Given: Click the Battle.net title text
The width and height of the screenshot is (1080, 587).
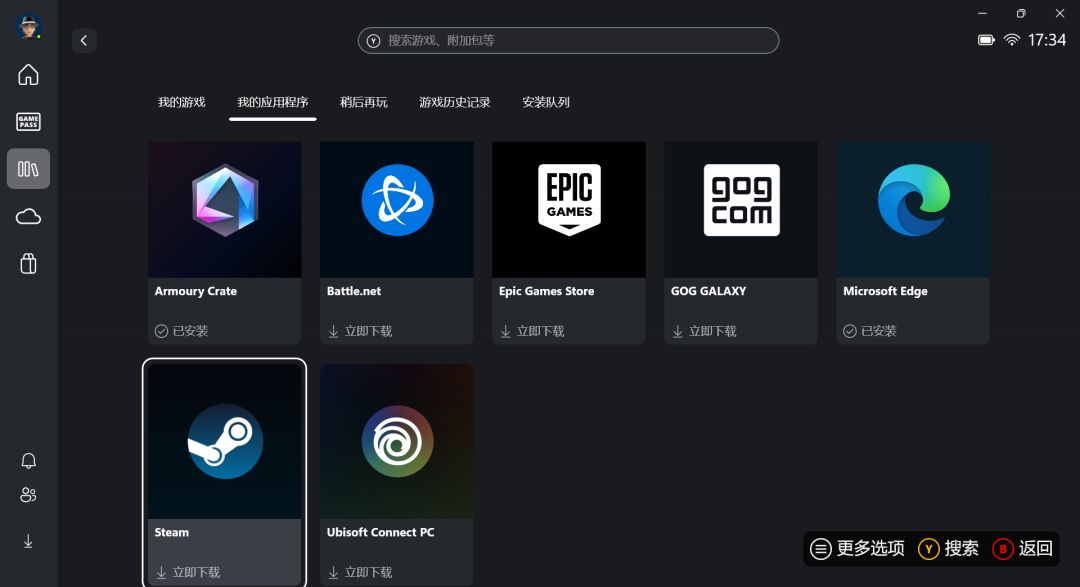Looking at the screenshot, I should [x=354, y=291].
